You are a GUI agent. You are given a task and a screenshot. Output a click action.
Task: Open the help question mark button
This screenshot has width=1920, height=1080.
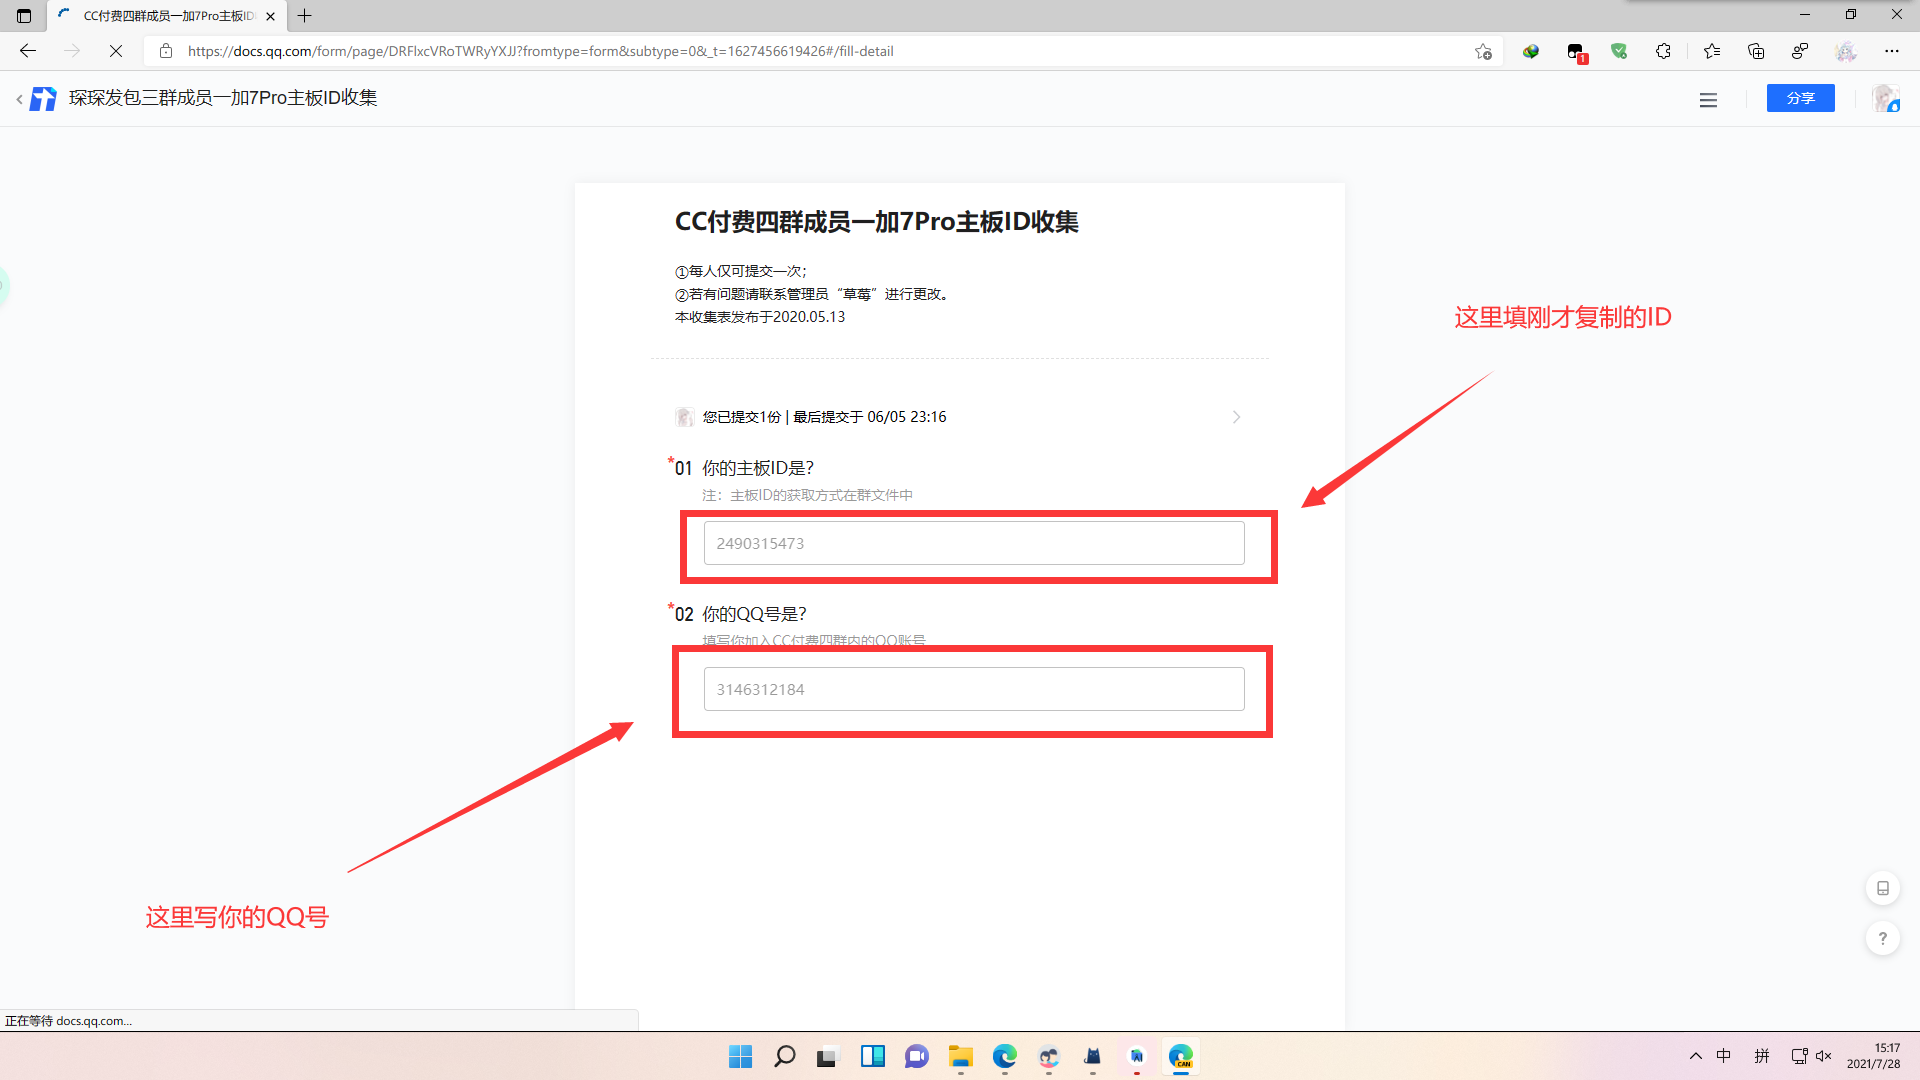pyautogui.click(x=1883, y=938)
